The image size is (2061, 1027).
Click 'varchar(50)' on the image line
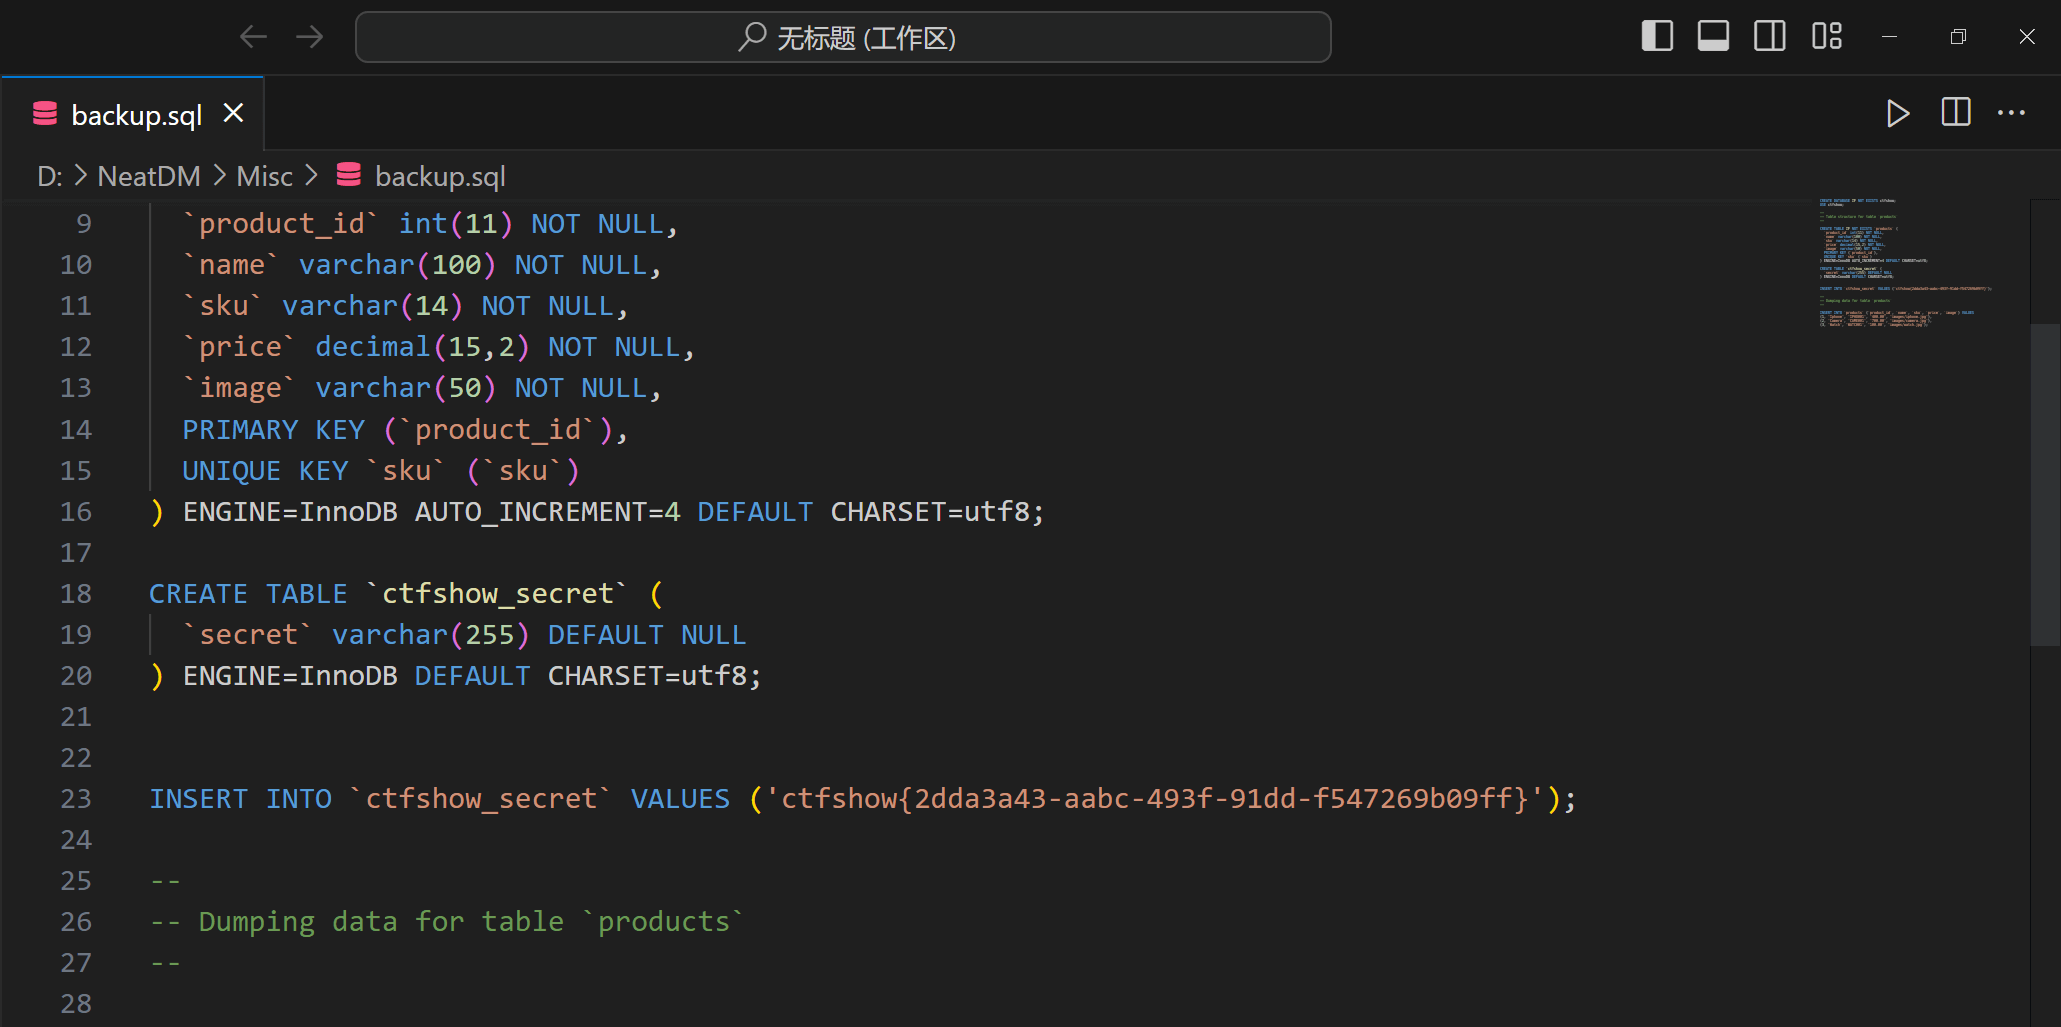click(405, 388)
